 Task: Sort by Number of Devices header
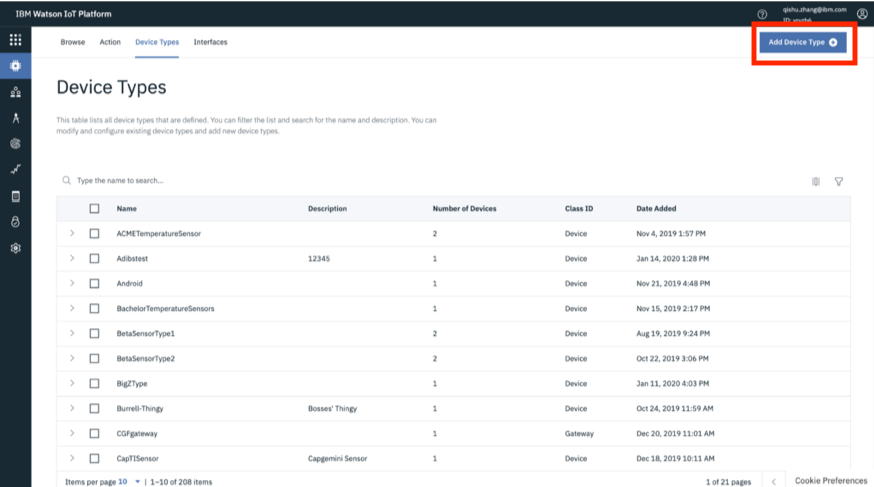click(464, 208)
